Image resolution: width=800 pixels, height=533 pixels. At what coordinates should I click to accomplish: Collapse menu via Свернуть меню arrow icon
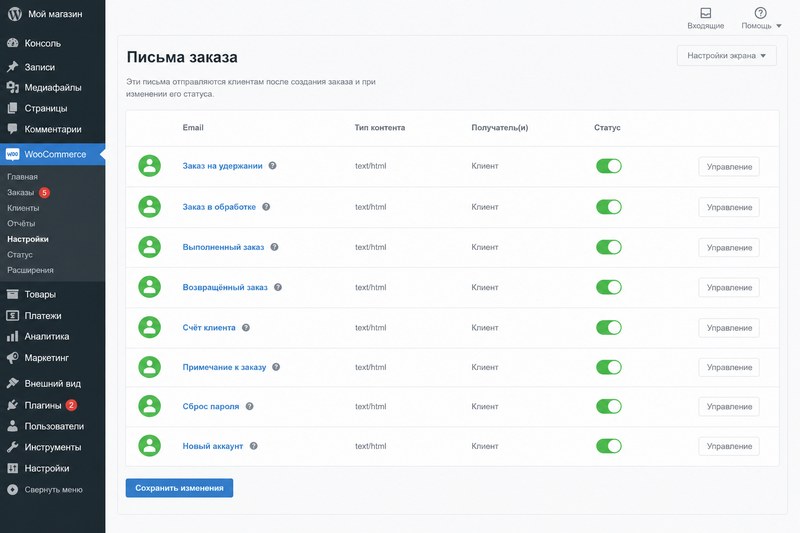13,489
